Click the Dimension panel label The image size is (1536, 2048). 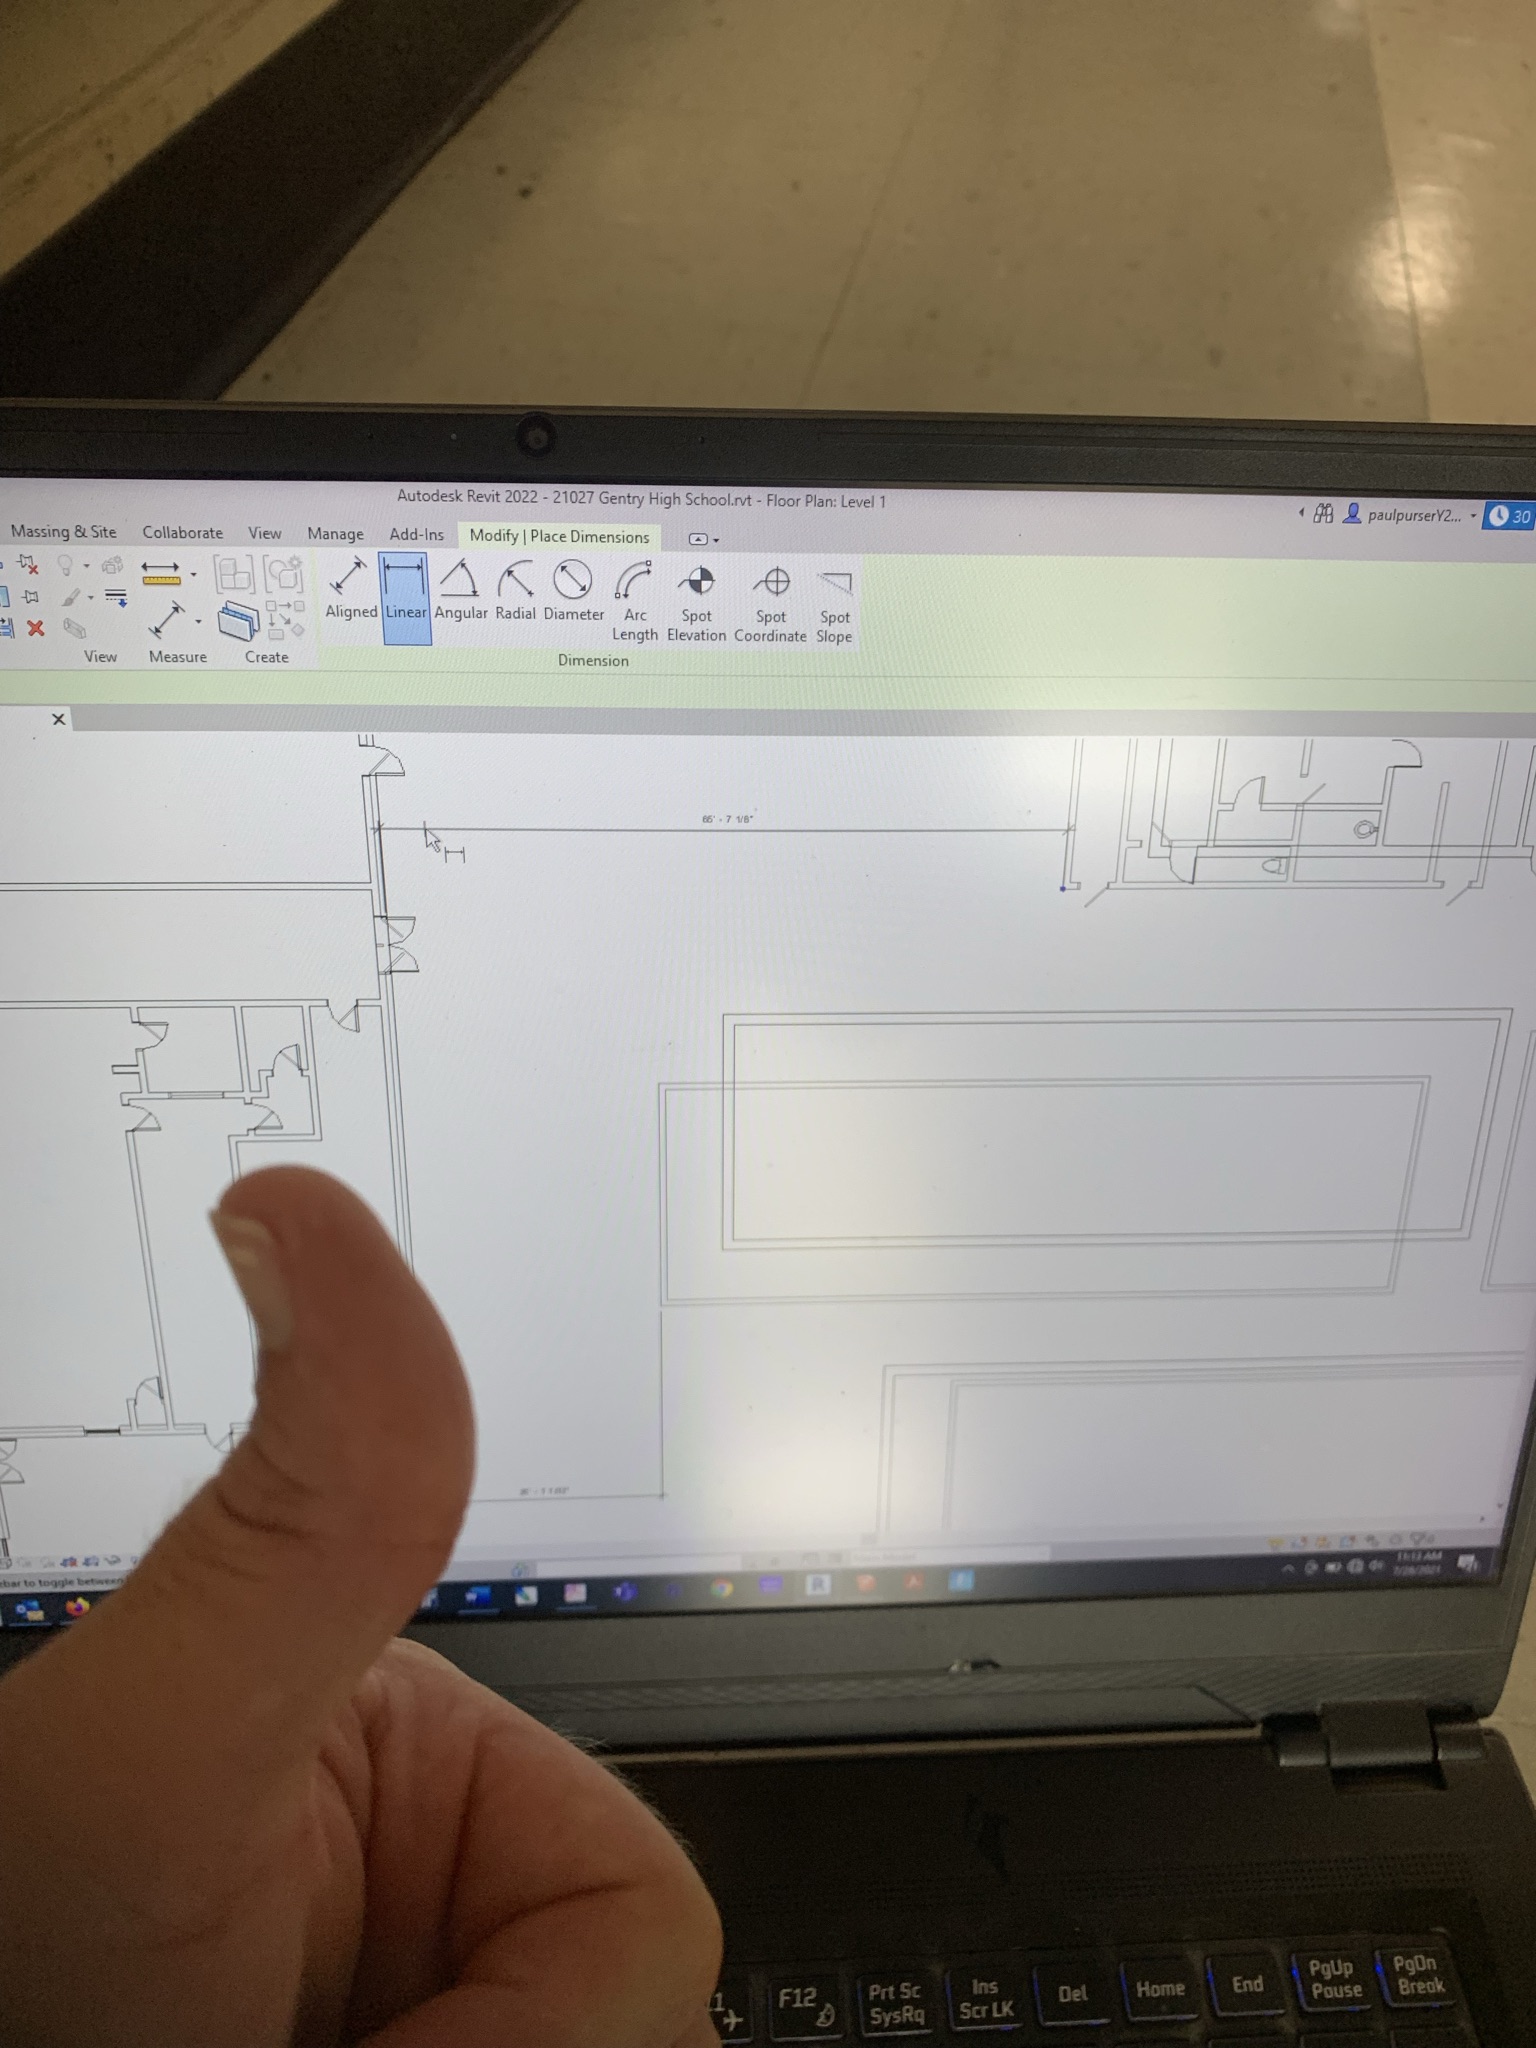coord(593,661)
